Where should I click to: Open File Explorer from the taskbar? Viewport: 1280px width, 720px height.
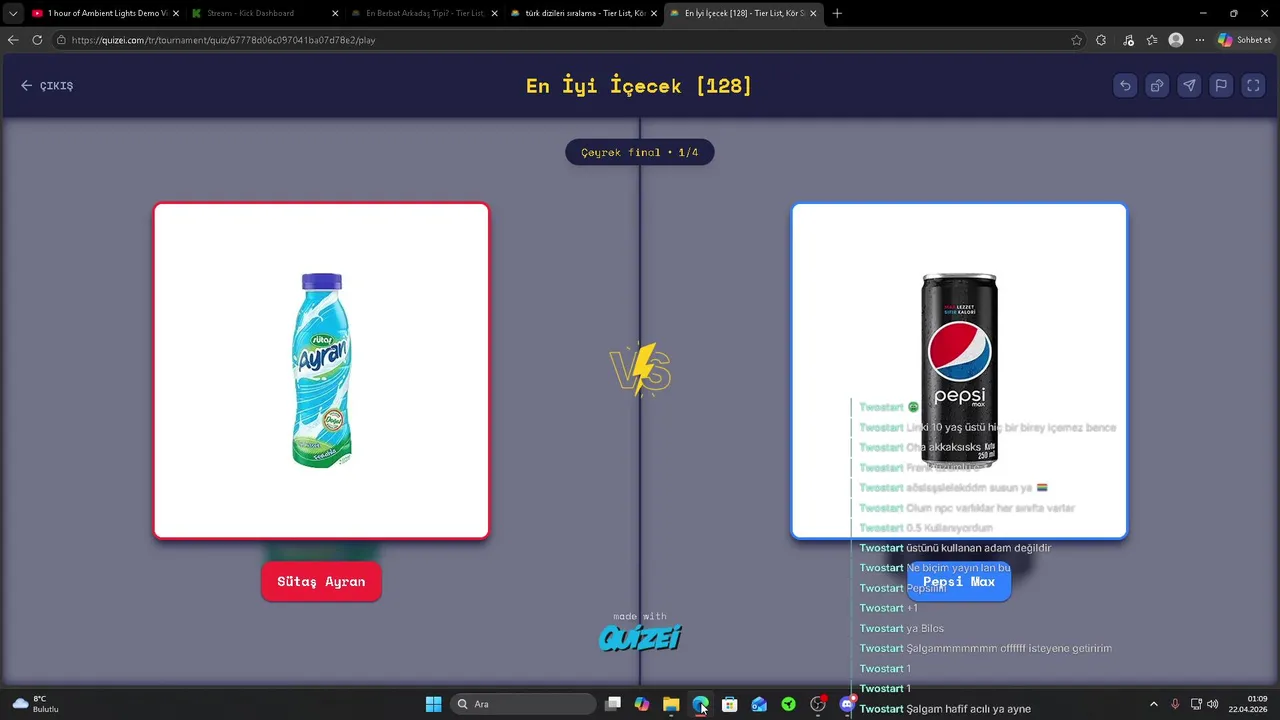click(671, 704)
